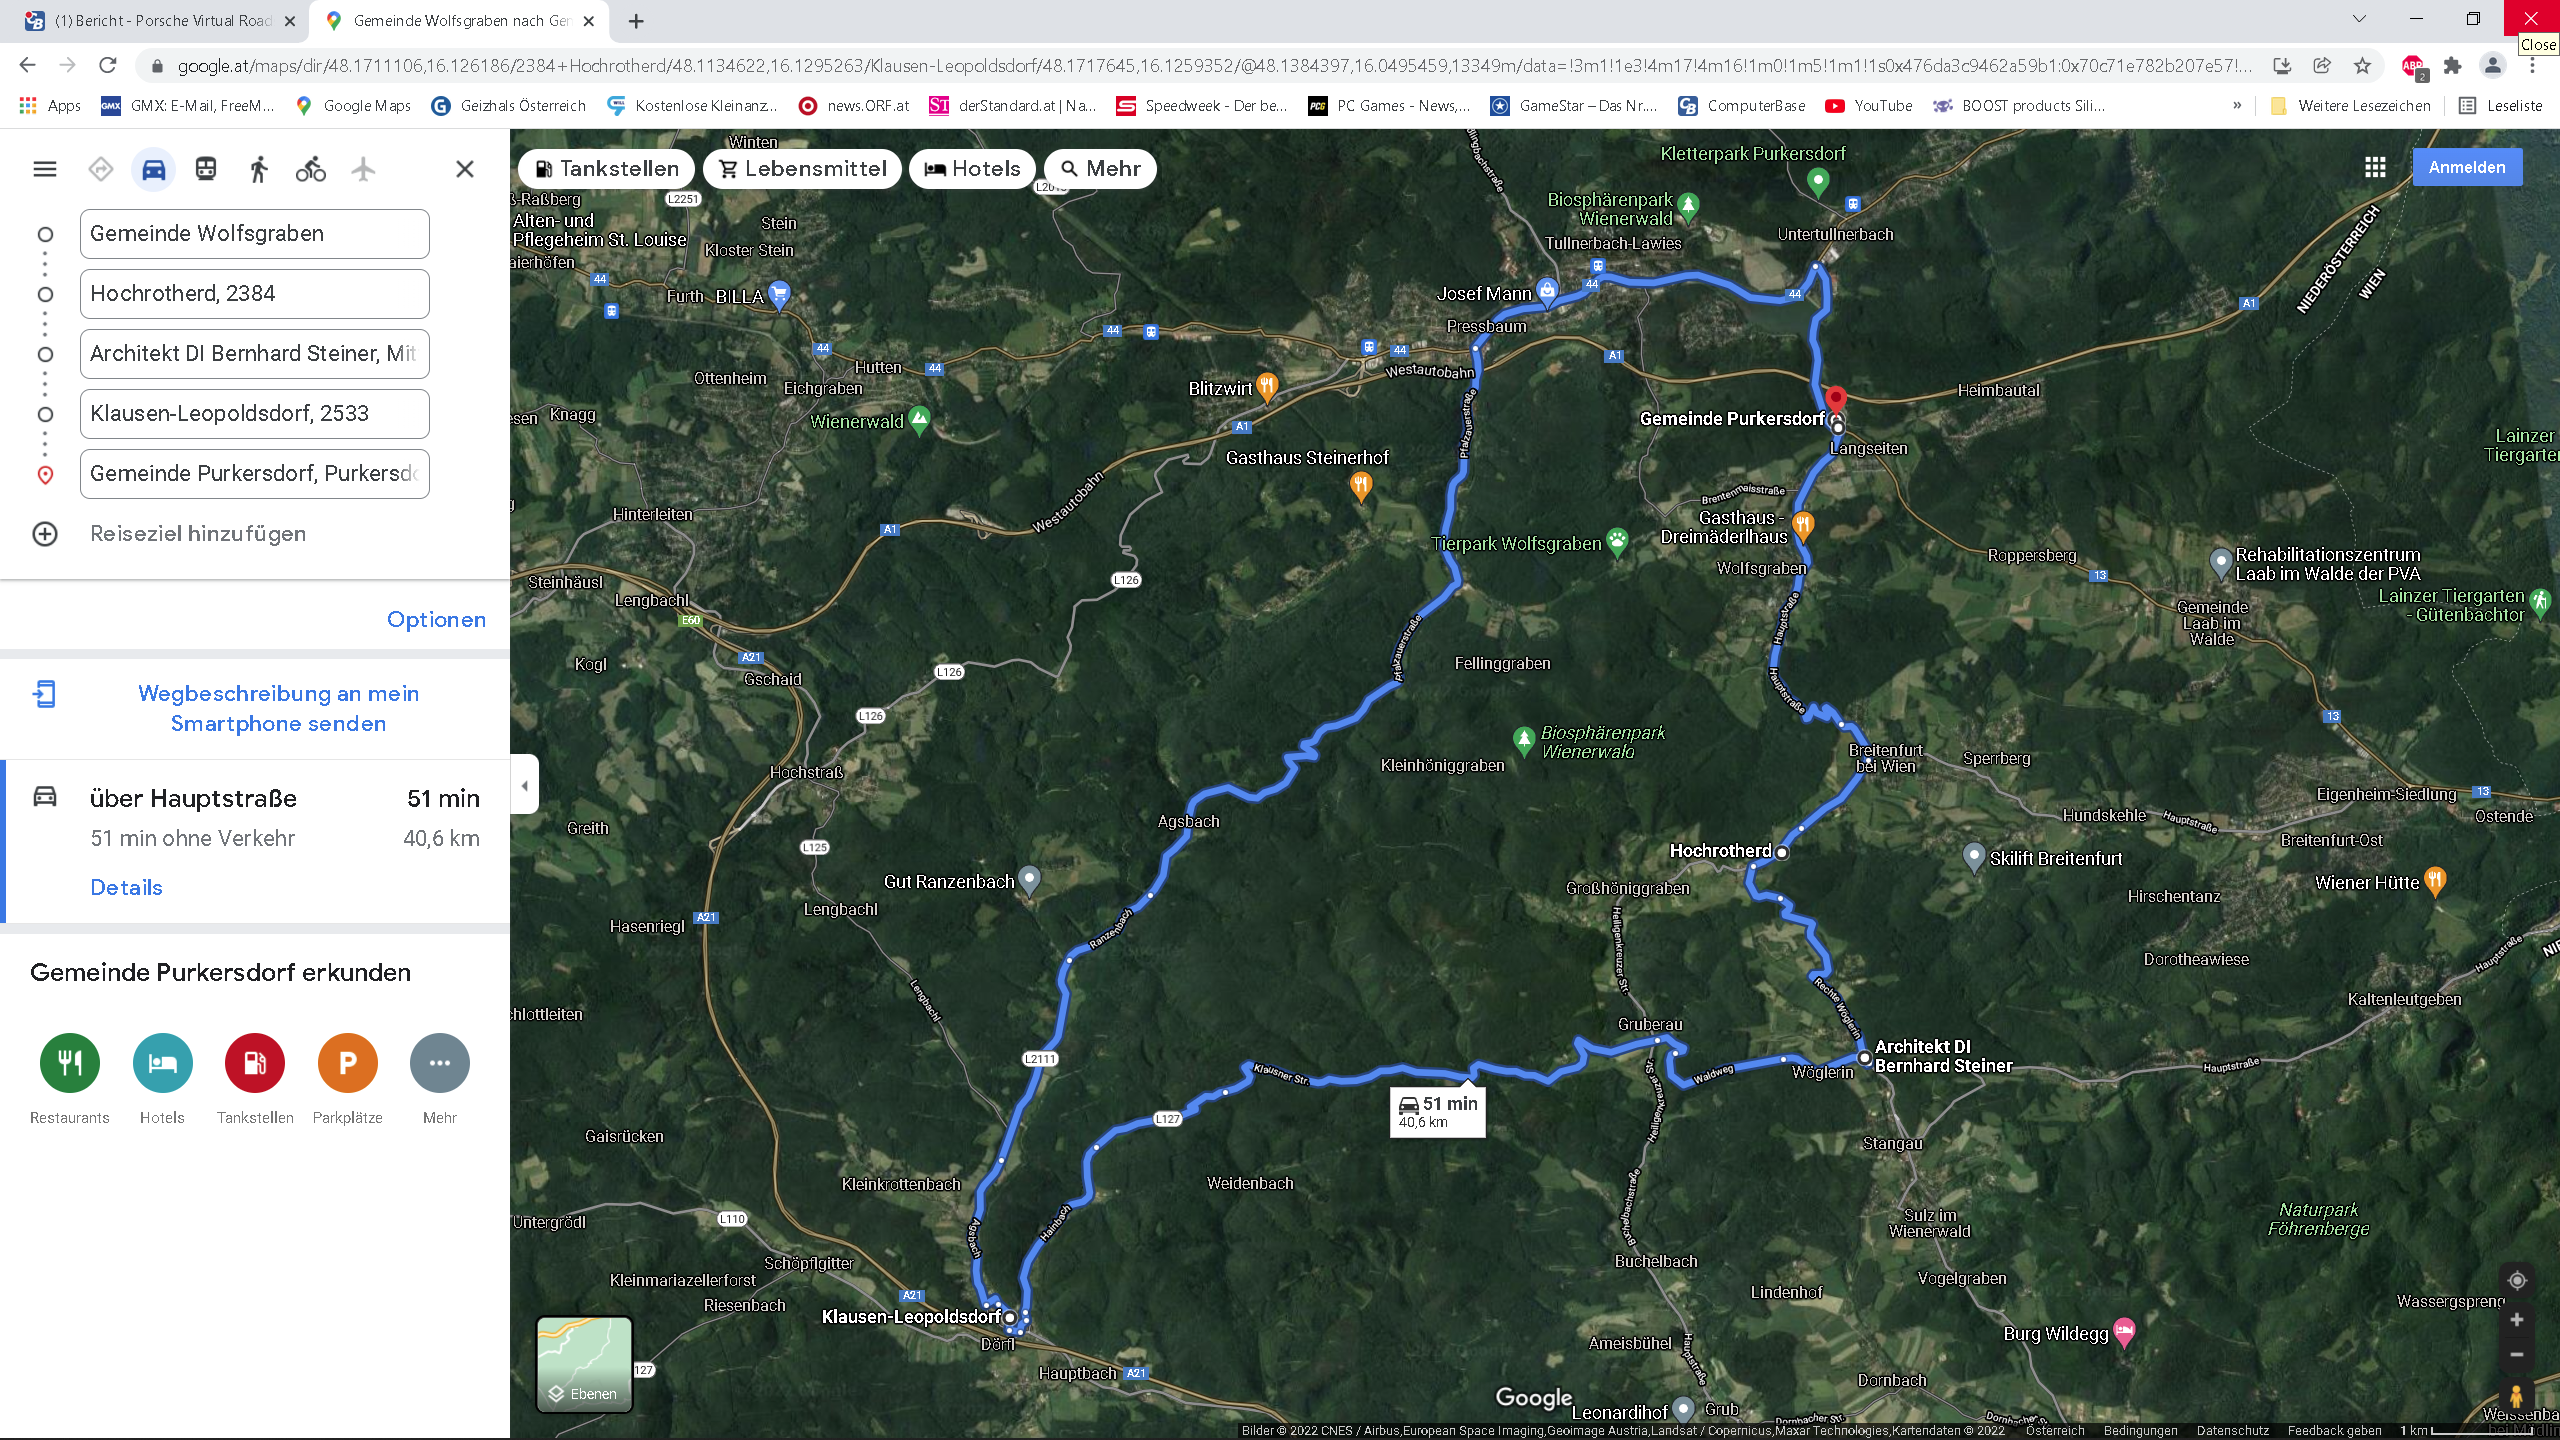Viewport: 2560px width, 1440px height.
Task: Open the Google Maps hamburger menu
Action: 45,169
